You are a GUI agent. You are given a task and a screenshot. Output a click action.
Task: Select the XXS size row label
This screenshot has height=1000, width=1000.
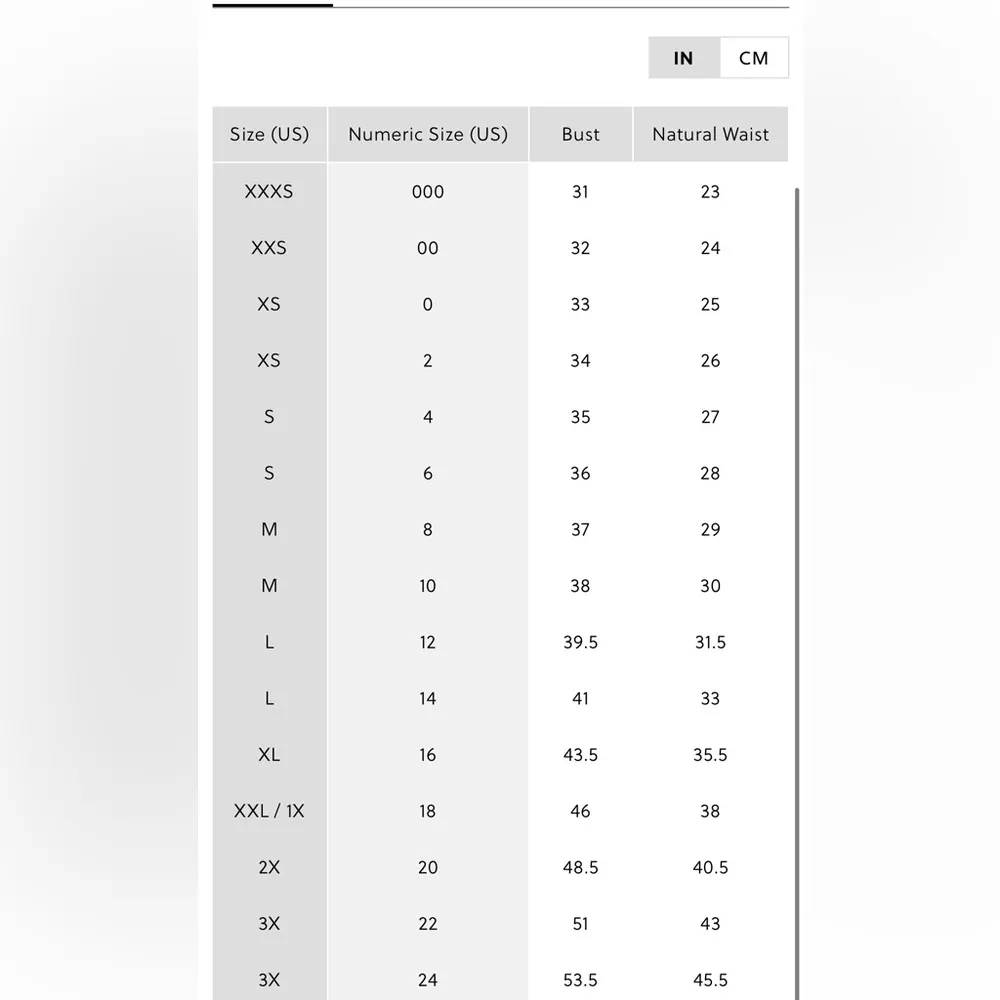[269, 248]
